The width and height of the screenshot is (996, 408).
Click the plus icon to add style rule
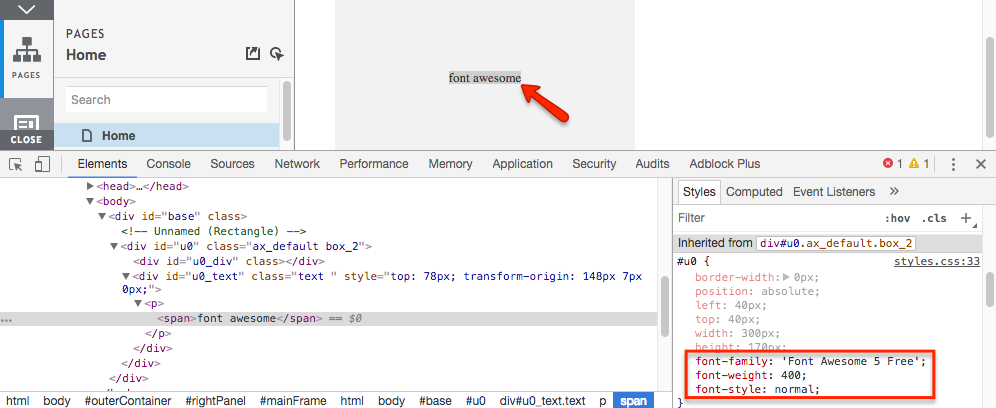point(966,218)
